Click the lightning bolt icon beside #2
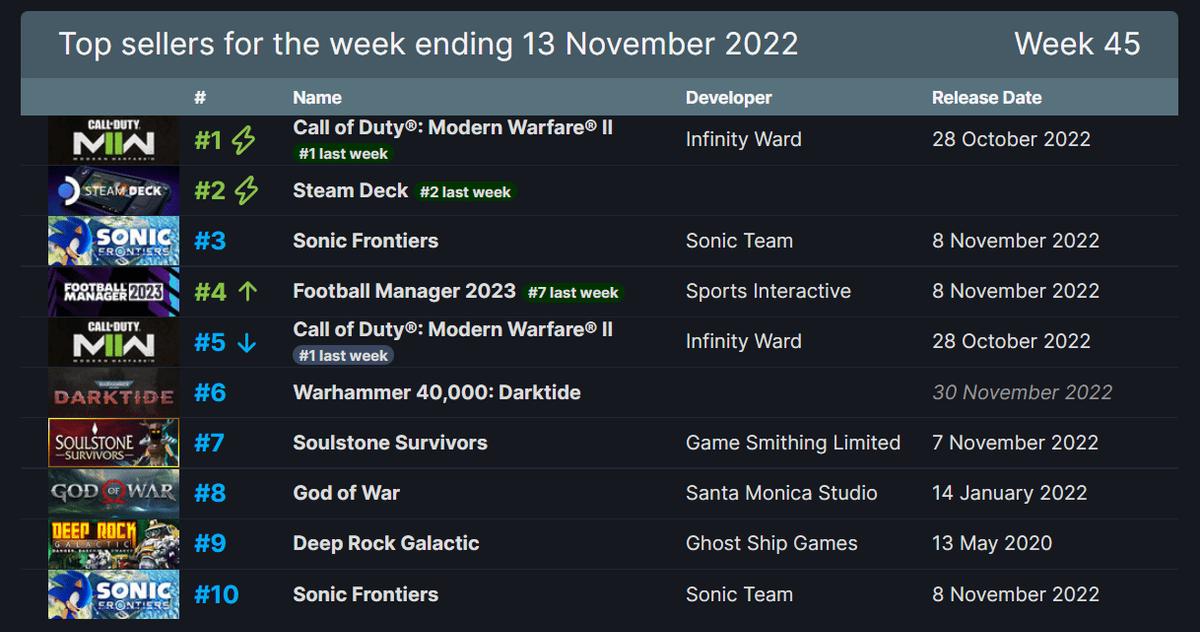 246,191
